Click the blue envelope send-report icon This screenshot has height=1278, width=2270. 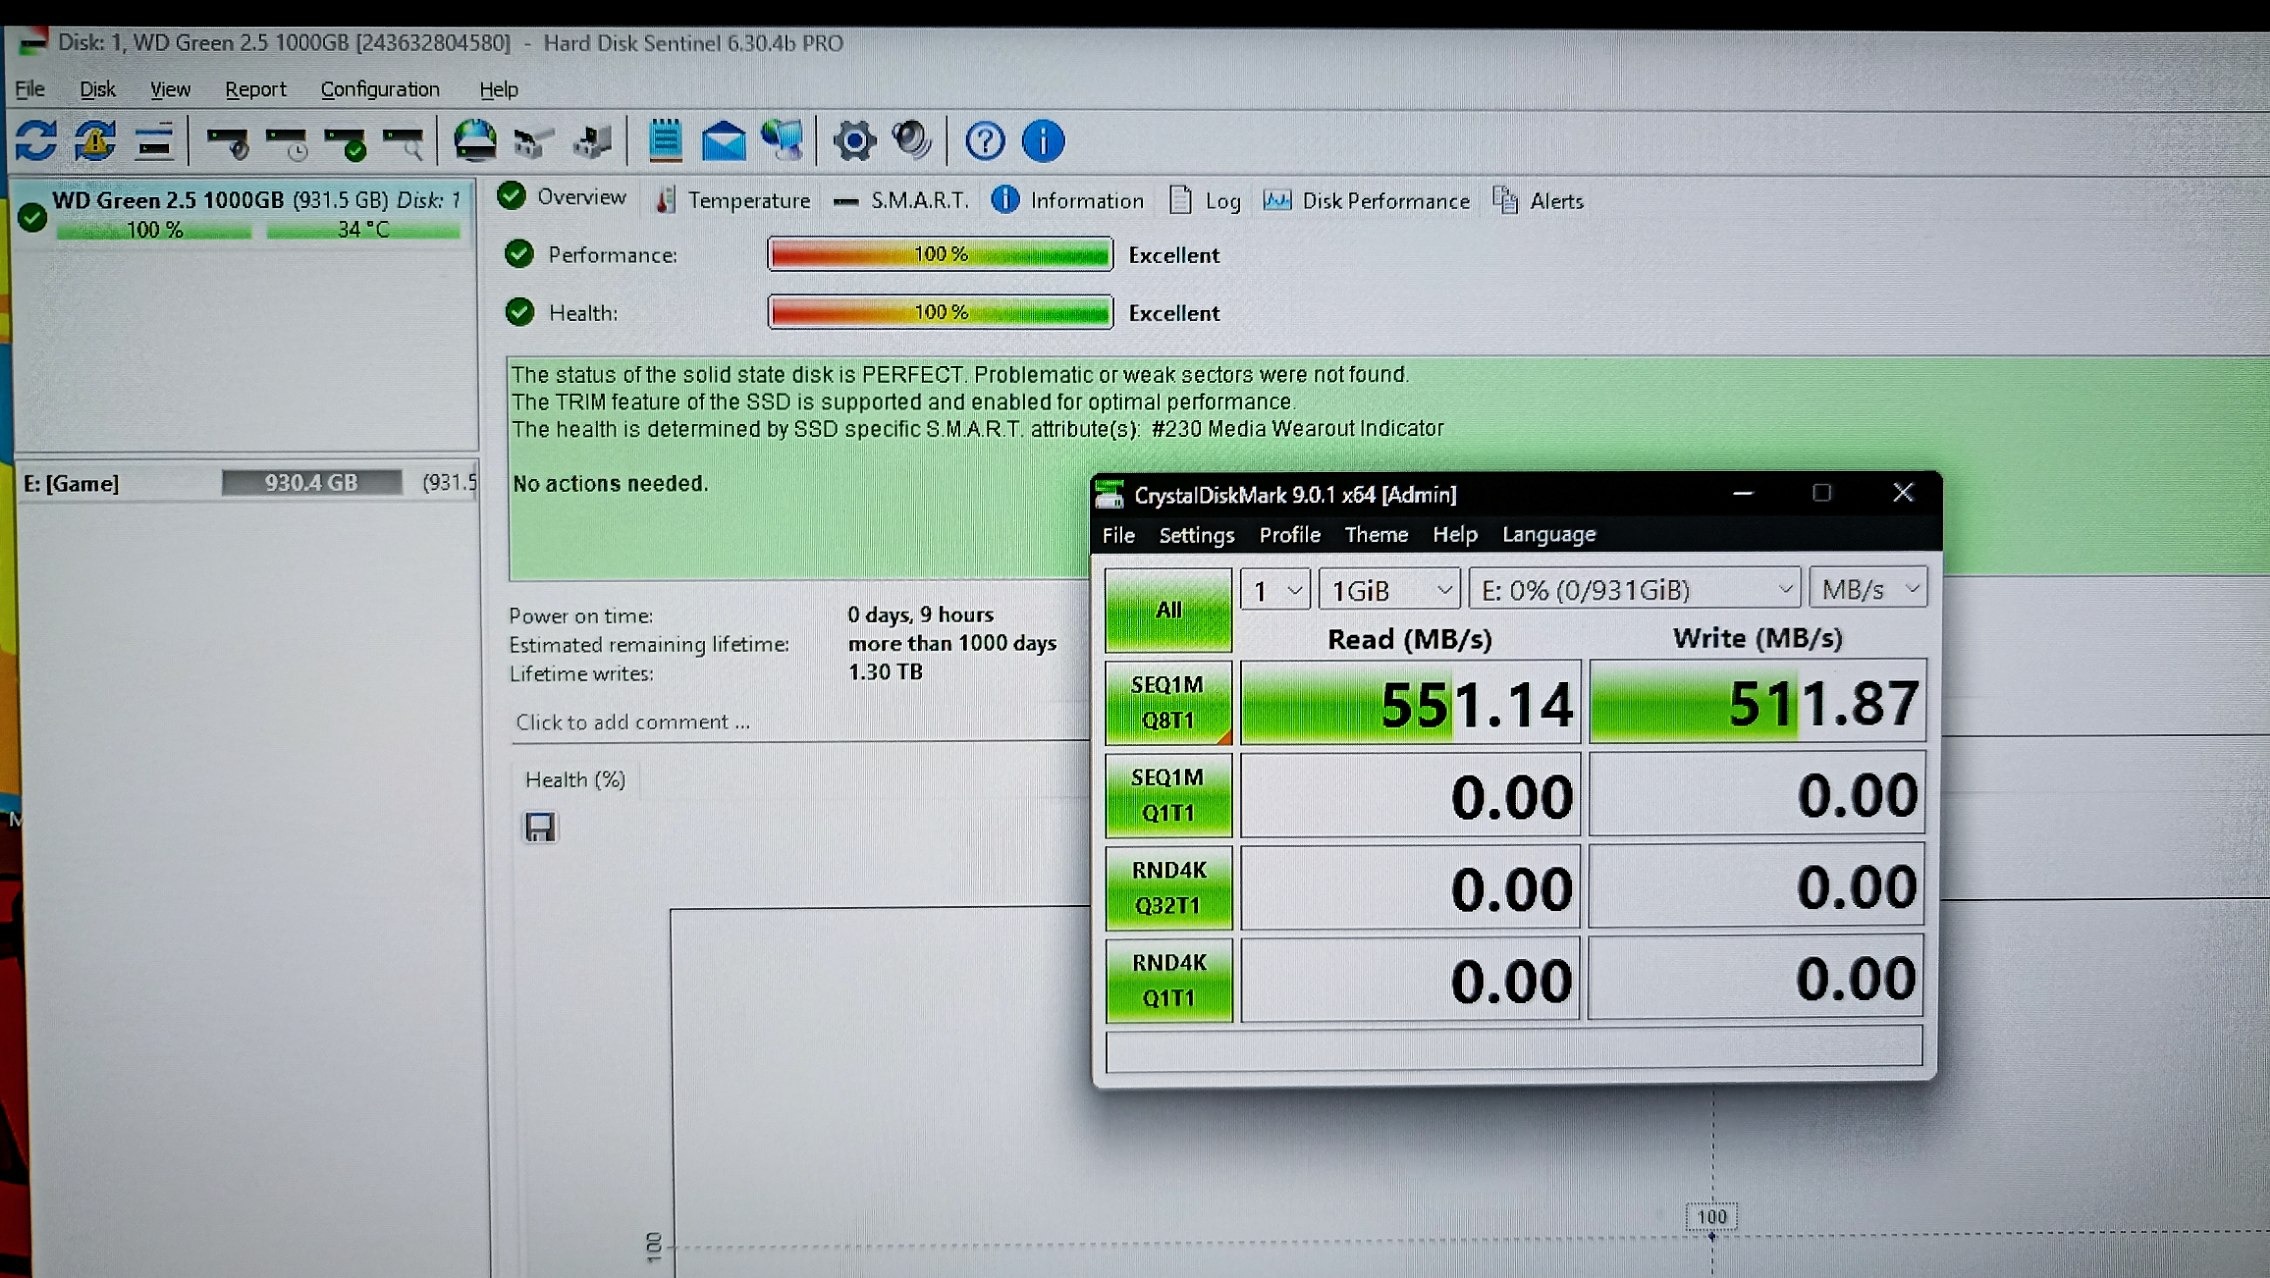click(723, 141)
